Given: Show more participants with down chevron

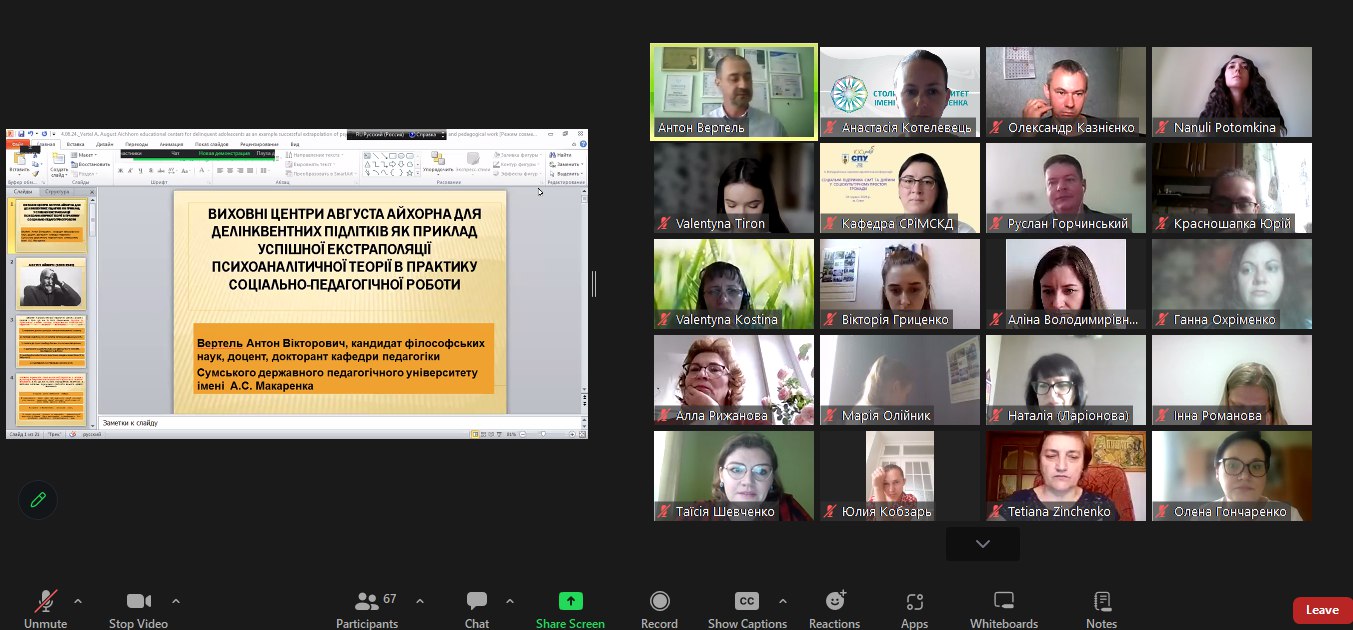Looking at the screenshot, I should click(982, 544).
